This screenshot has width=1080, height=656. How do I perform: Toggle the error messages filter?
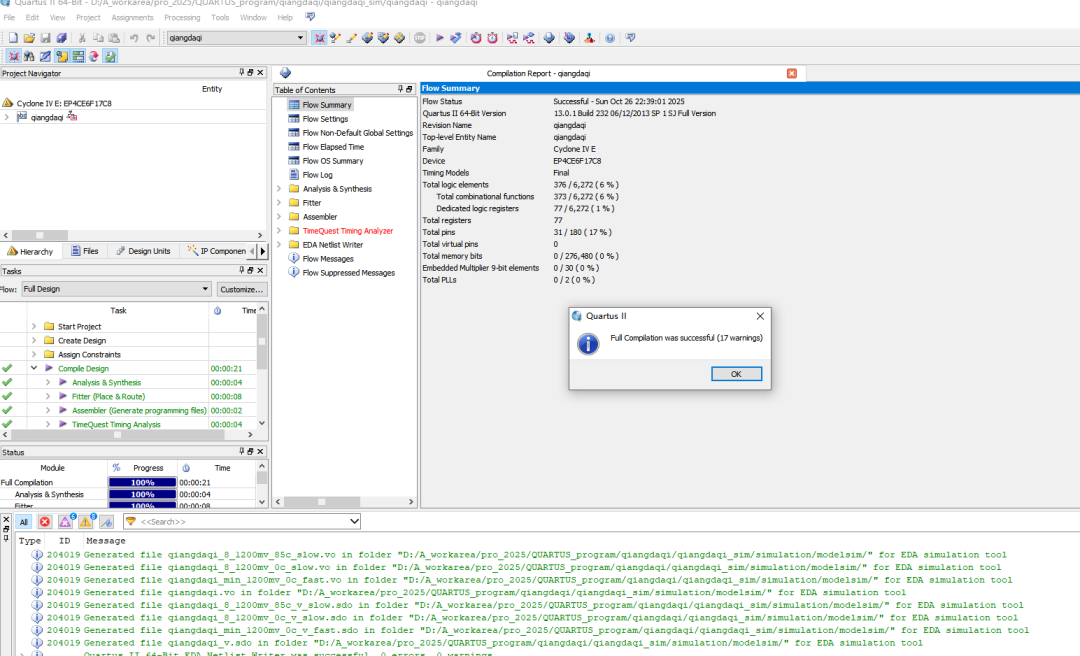tap(45, 522)
